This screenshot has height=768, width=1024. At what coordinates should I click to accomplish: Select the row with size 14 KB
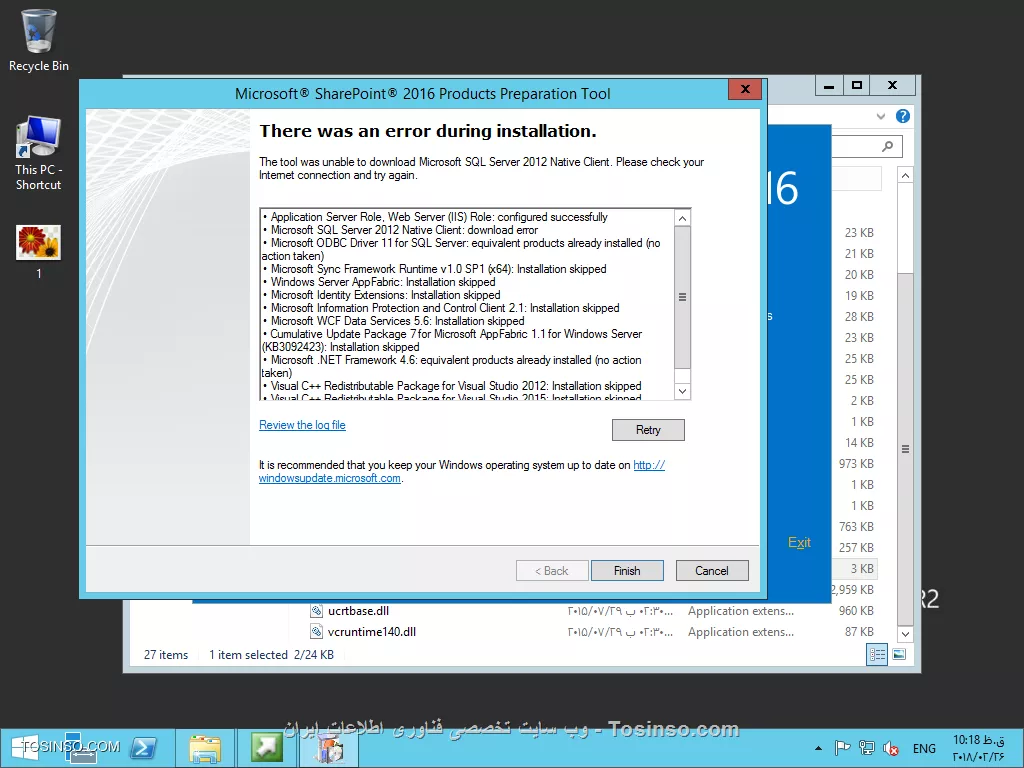point(859,443)
